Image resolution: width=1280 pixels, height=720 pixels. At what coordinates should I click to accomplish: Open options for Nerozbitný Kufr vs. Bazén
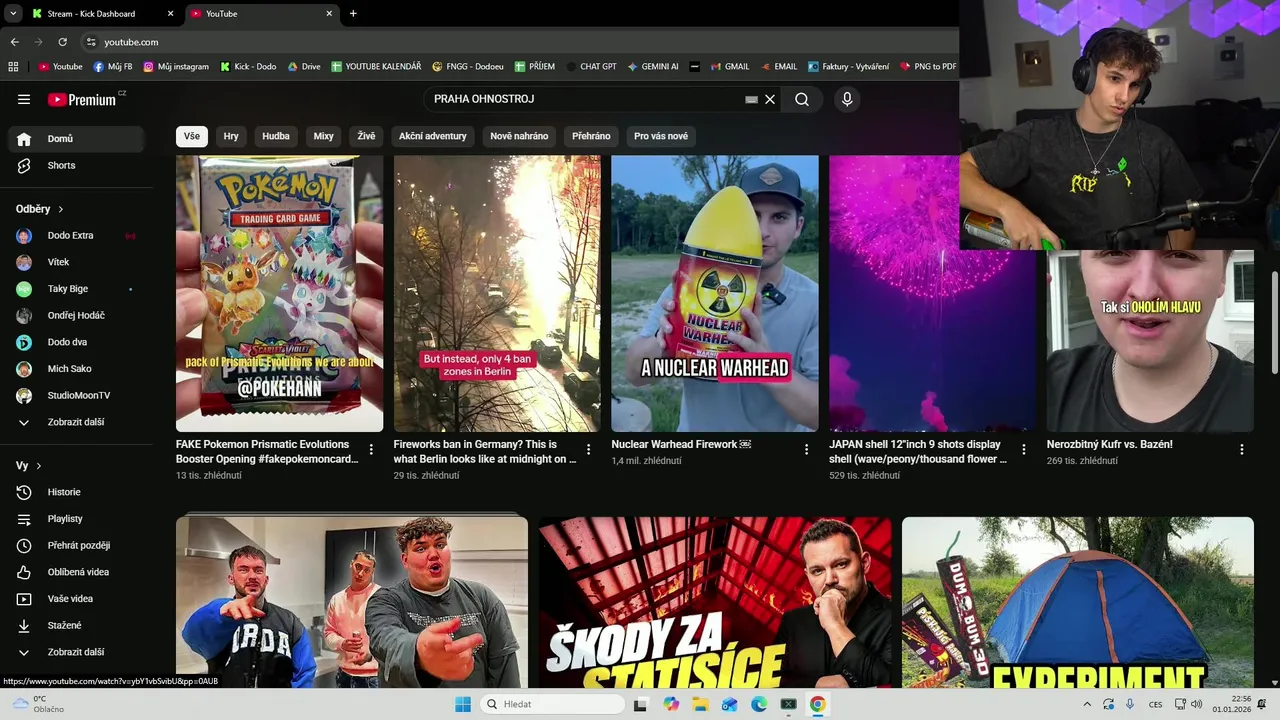point(1242,450)
